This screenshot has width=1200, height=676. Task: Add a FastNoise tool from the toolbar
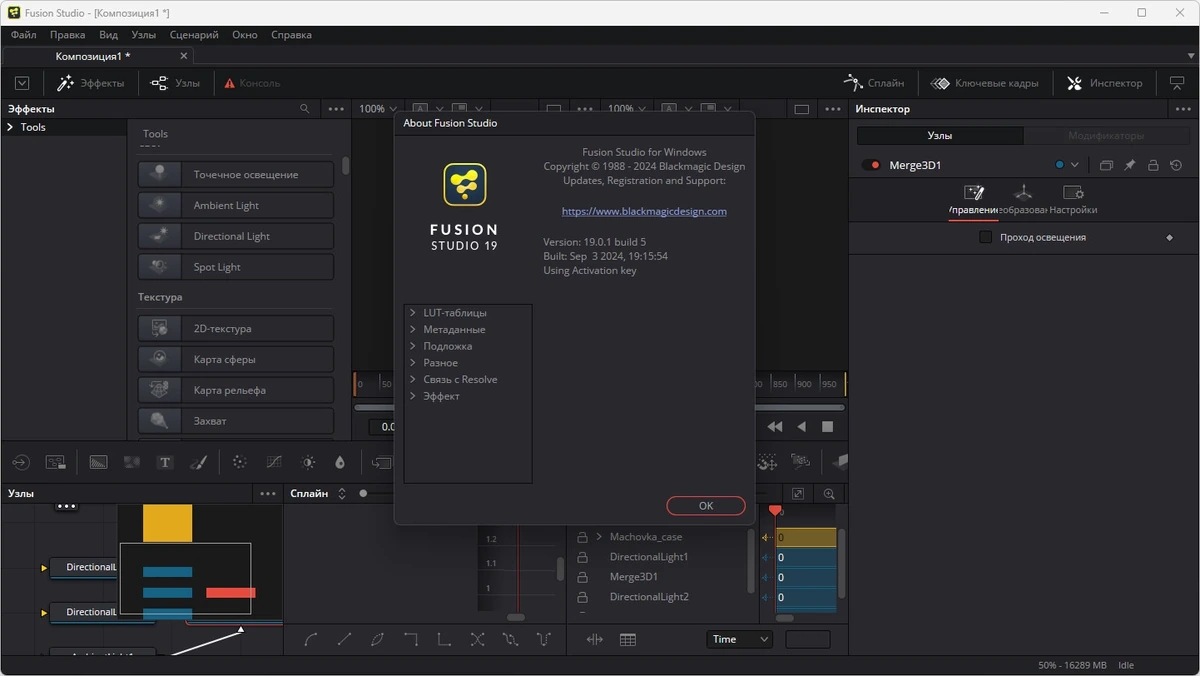[131, 462]
